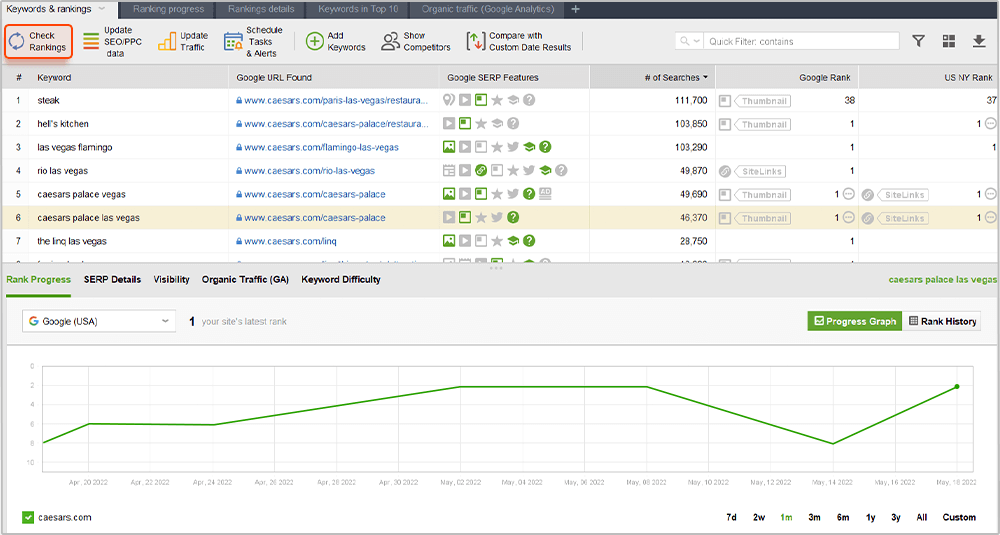Screen dimensions: 1000x535
Task: Open the Keywords in Top 10 tab
Action: click(x=358, y=9)
